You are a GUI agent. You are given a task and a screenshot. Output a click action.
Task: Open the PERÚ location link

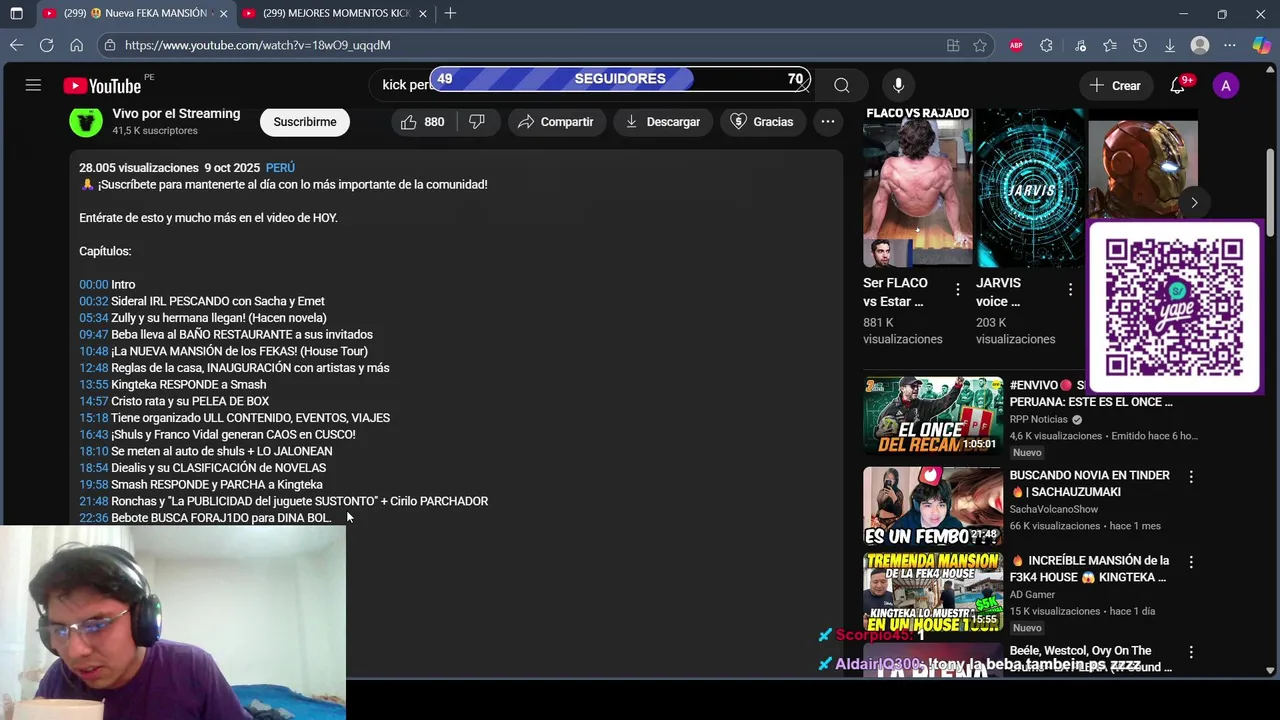(x=280, y=168)
